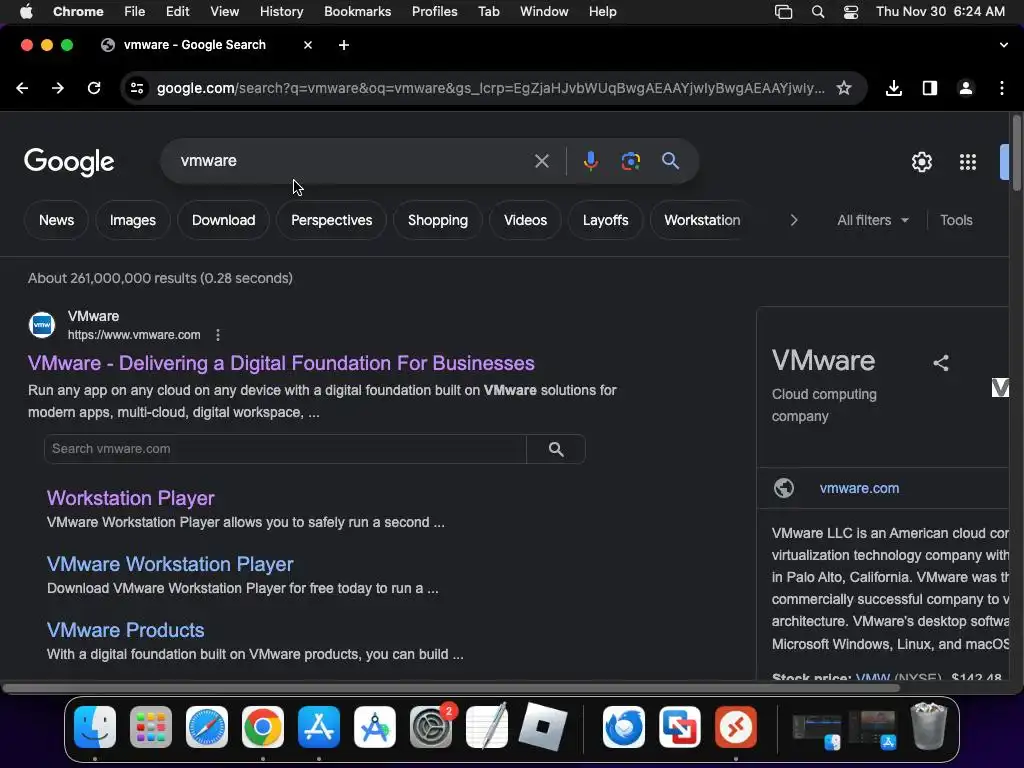
Task: Bookmark this page with the star icon
Action: 844,88
